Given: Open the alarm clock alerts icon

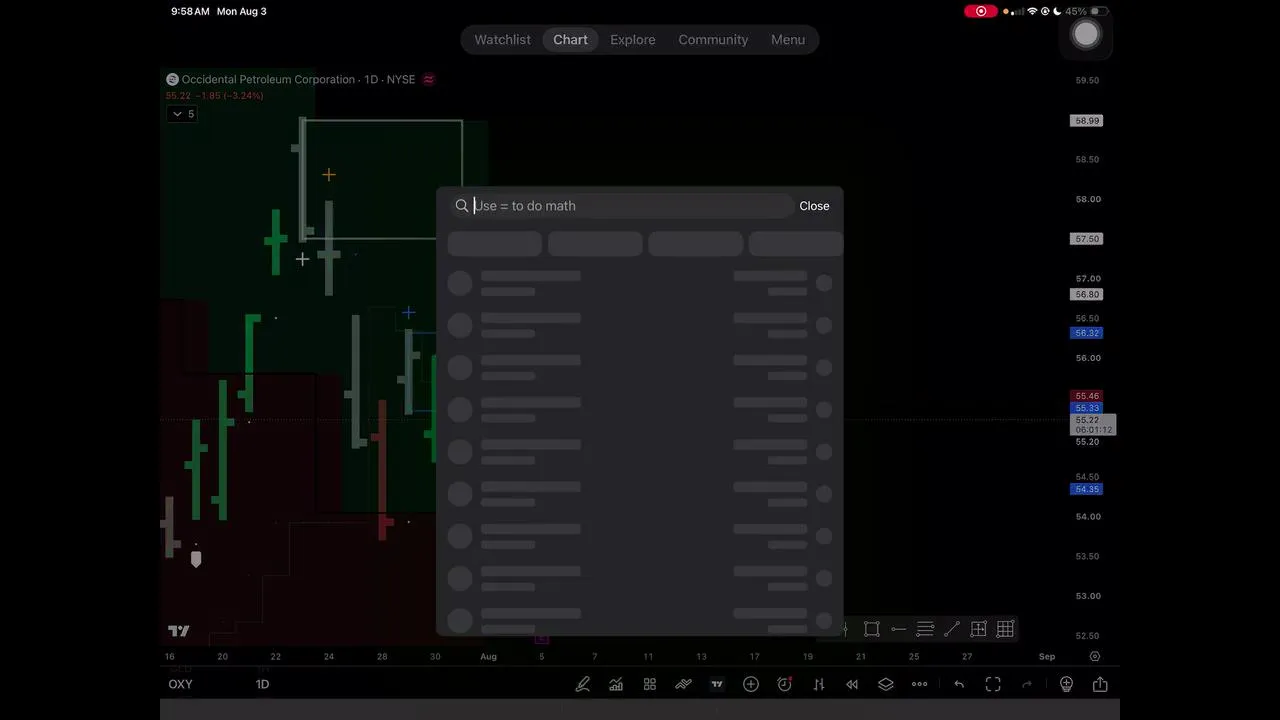Looking at the screenshot, I should [x=785, y=684].
